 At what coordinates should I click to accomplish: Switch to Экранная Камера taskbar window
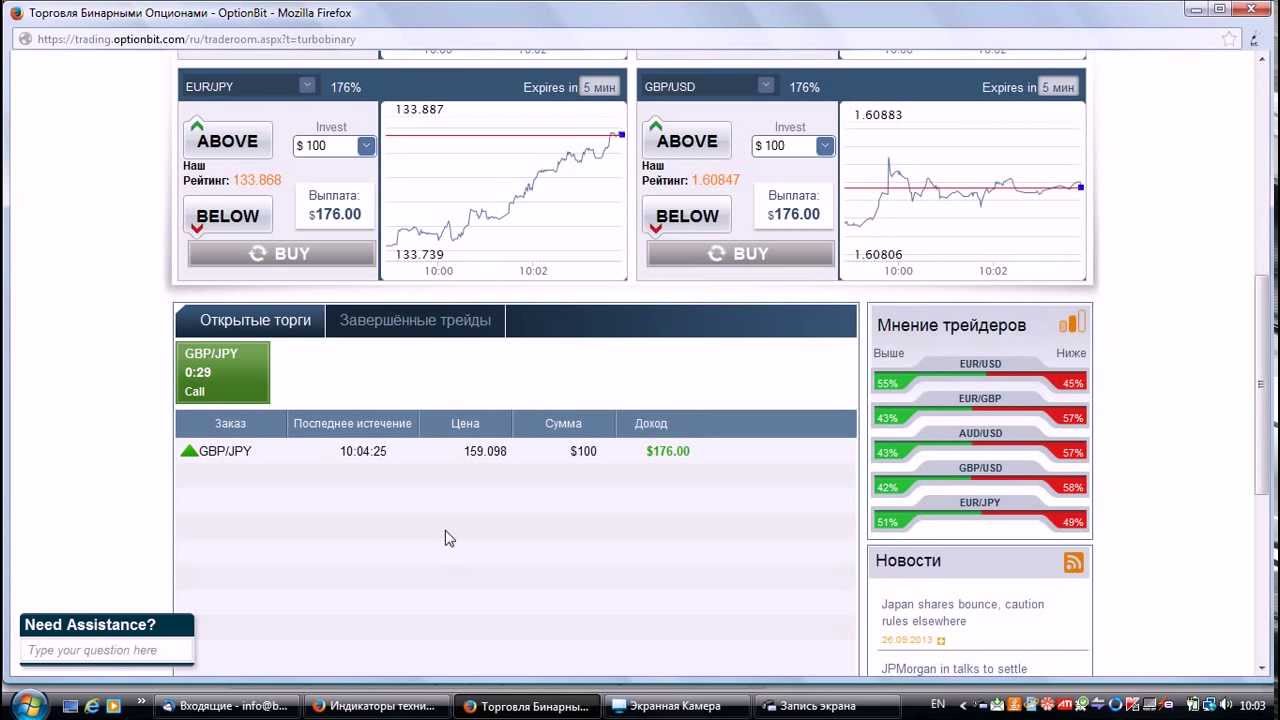(x=676, y=706)
